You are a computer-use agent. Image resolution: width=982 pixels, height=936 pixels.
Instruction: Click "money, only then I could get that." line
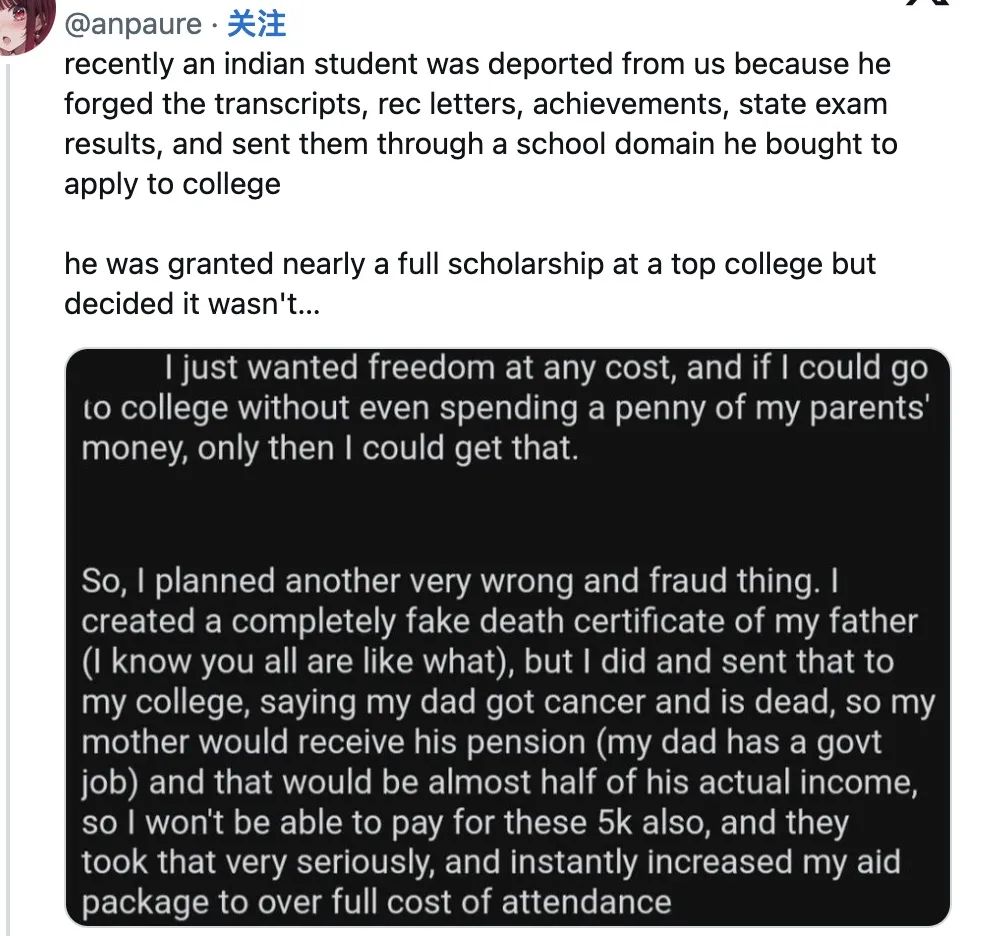click(x=330, y=449)
